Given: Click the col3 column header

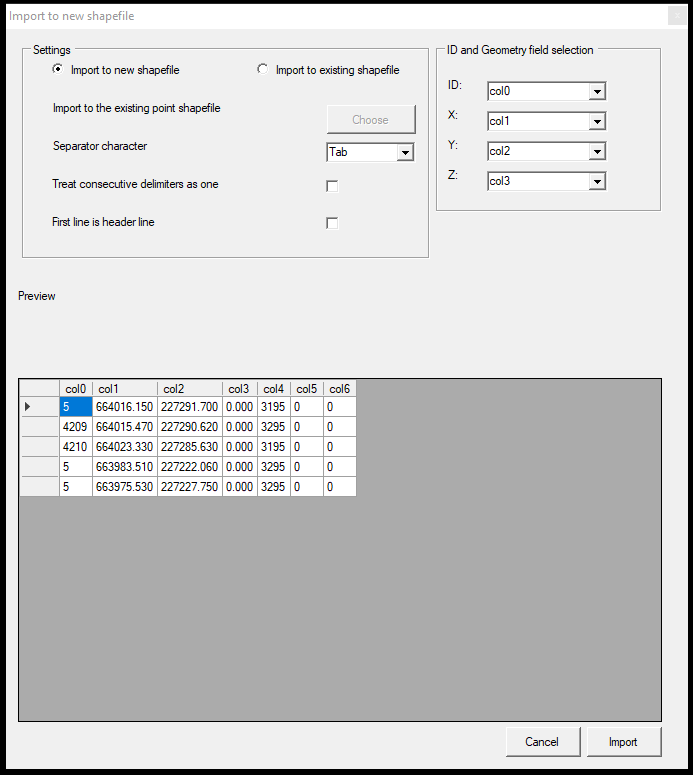Looking at the screenshot, I should pos(240,388).
